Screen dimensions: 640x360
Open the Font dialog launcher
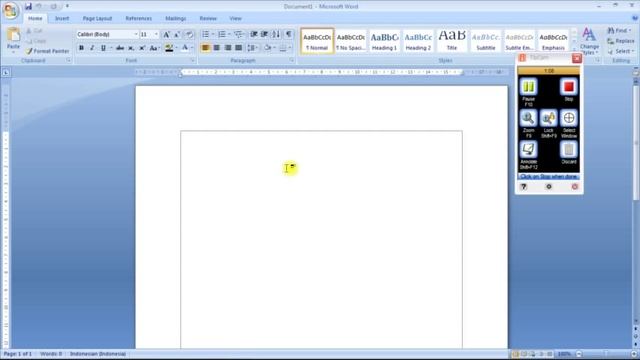(193, 60)
